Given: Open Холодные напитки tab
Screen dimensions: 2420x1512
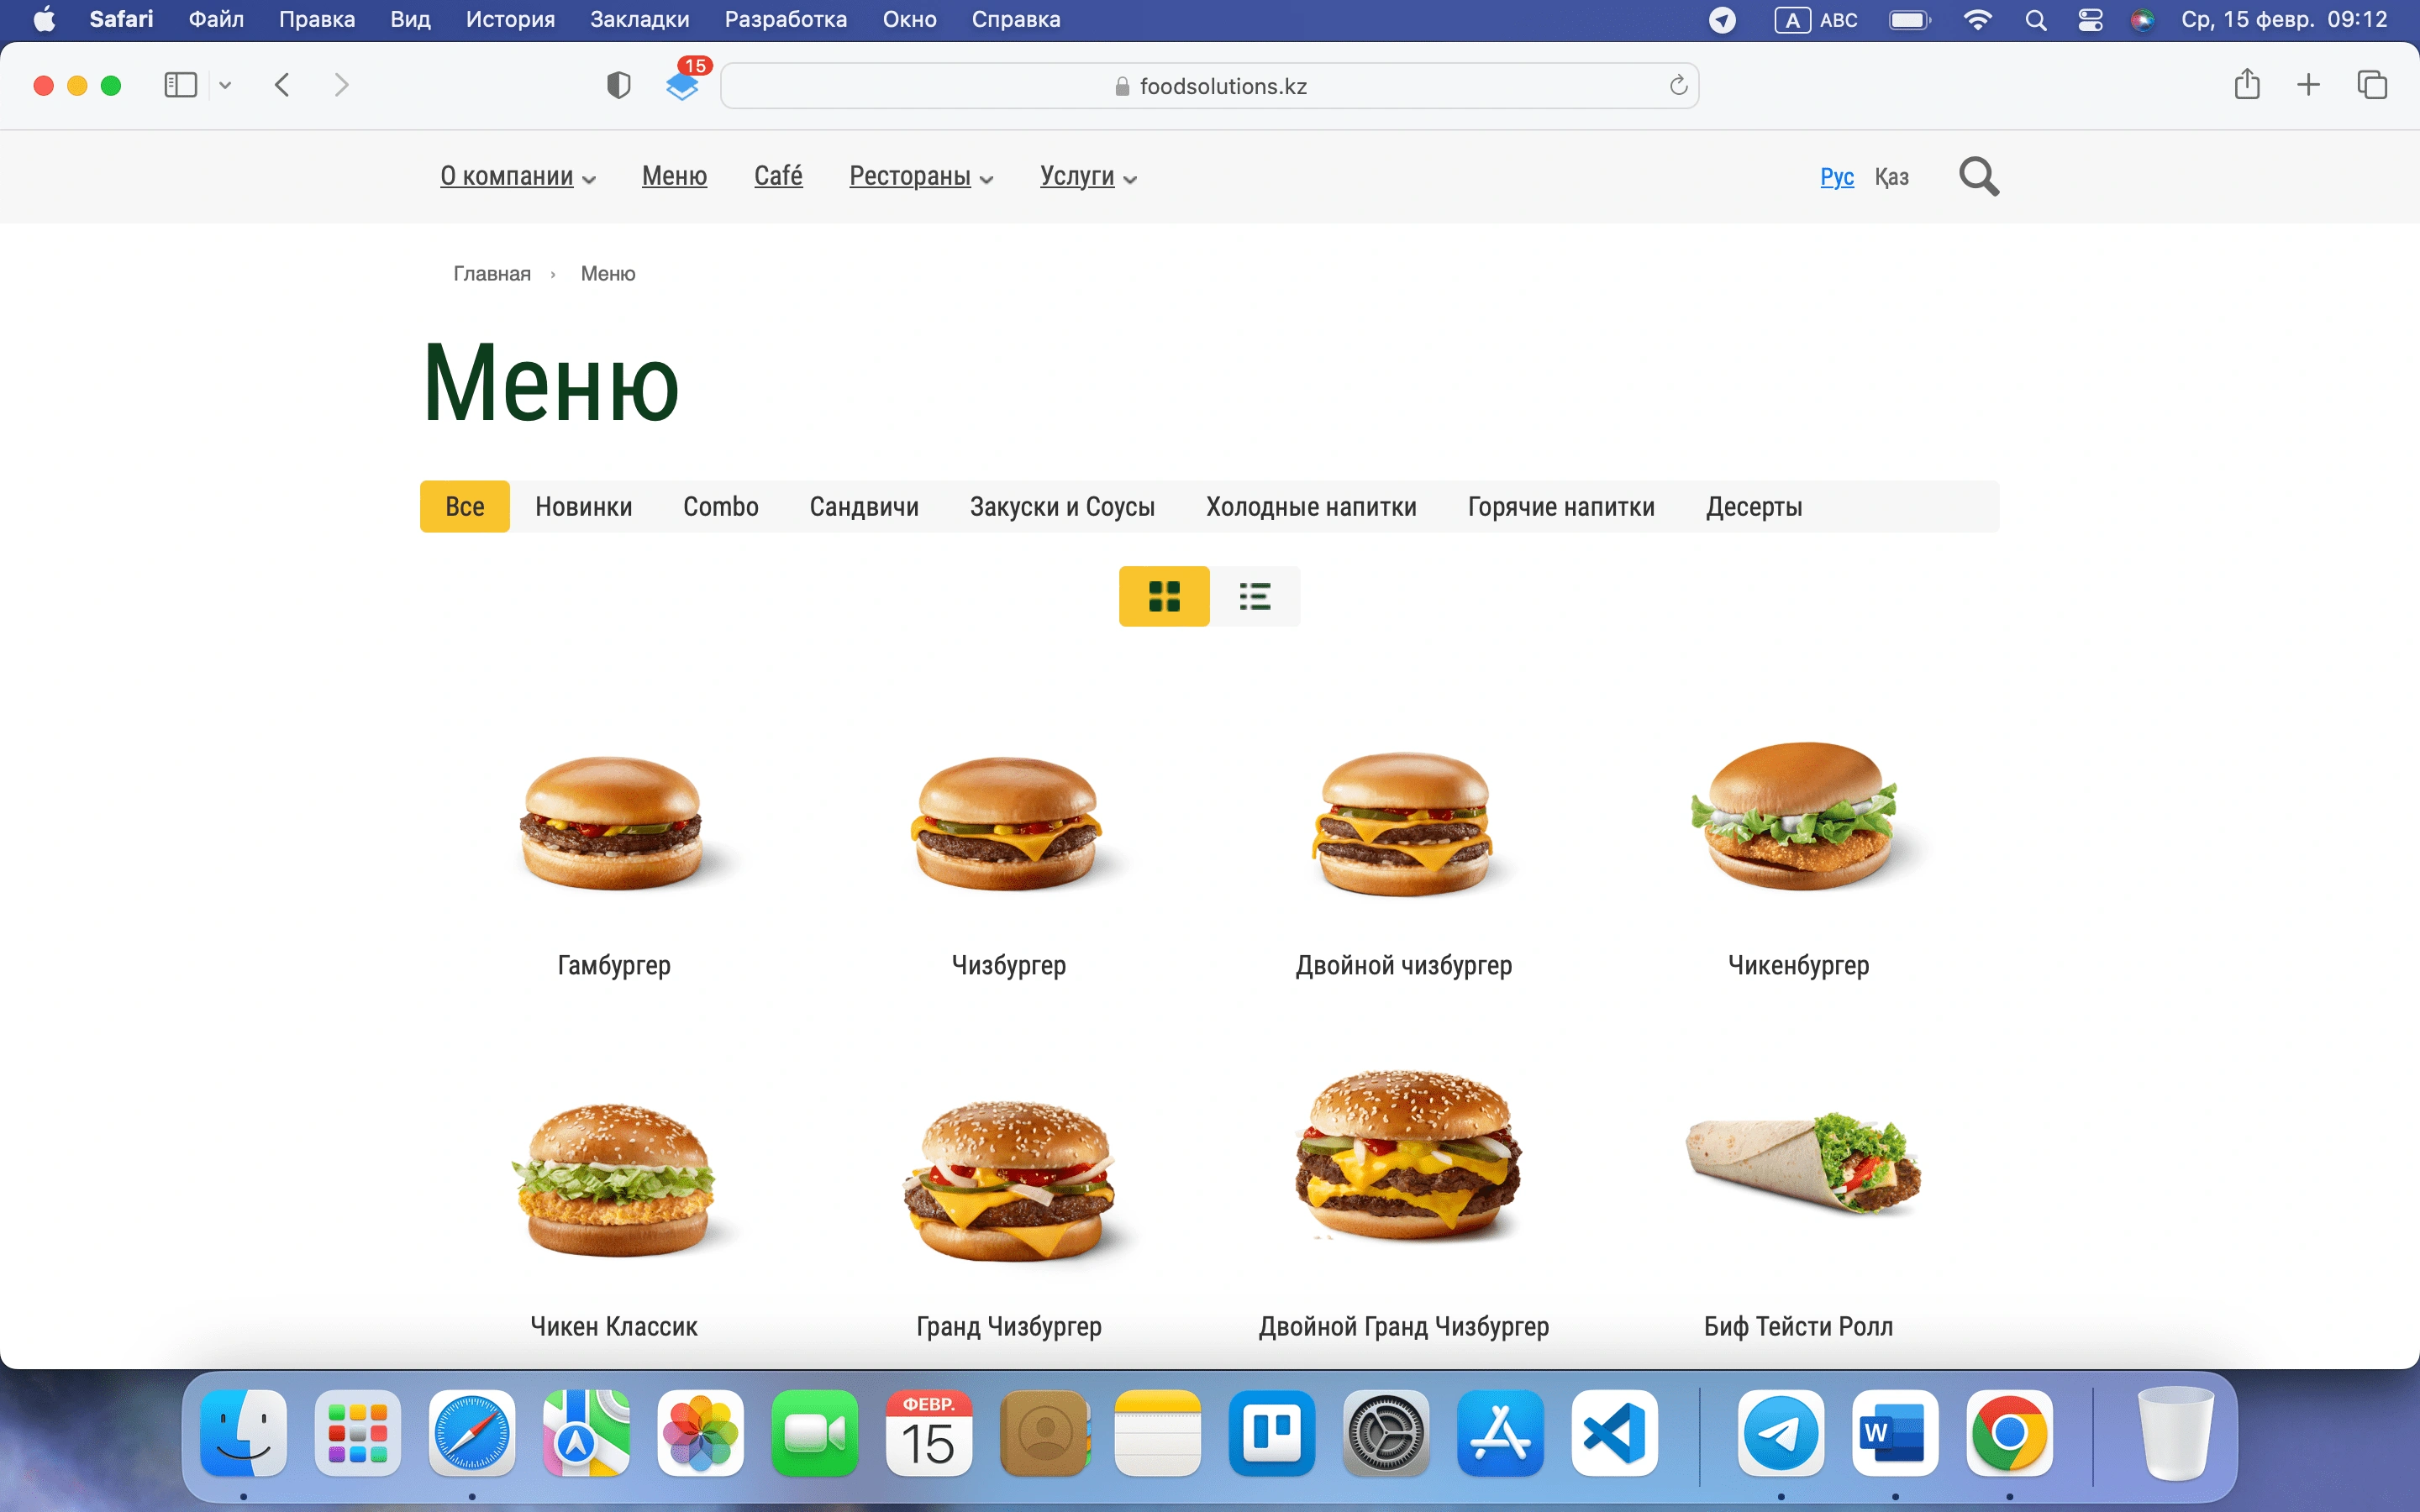Looking at the screenshot, I should tap(1311, 507).
